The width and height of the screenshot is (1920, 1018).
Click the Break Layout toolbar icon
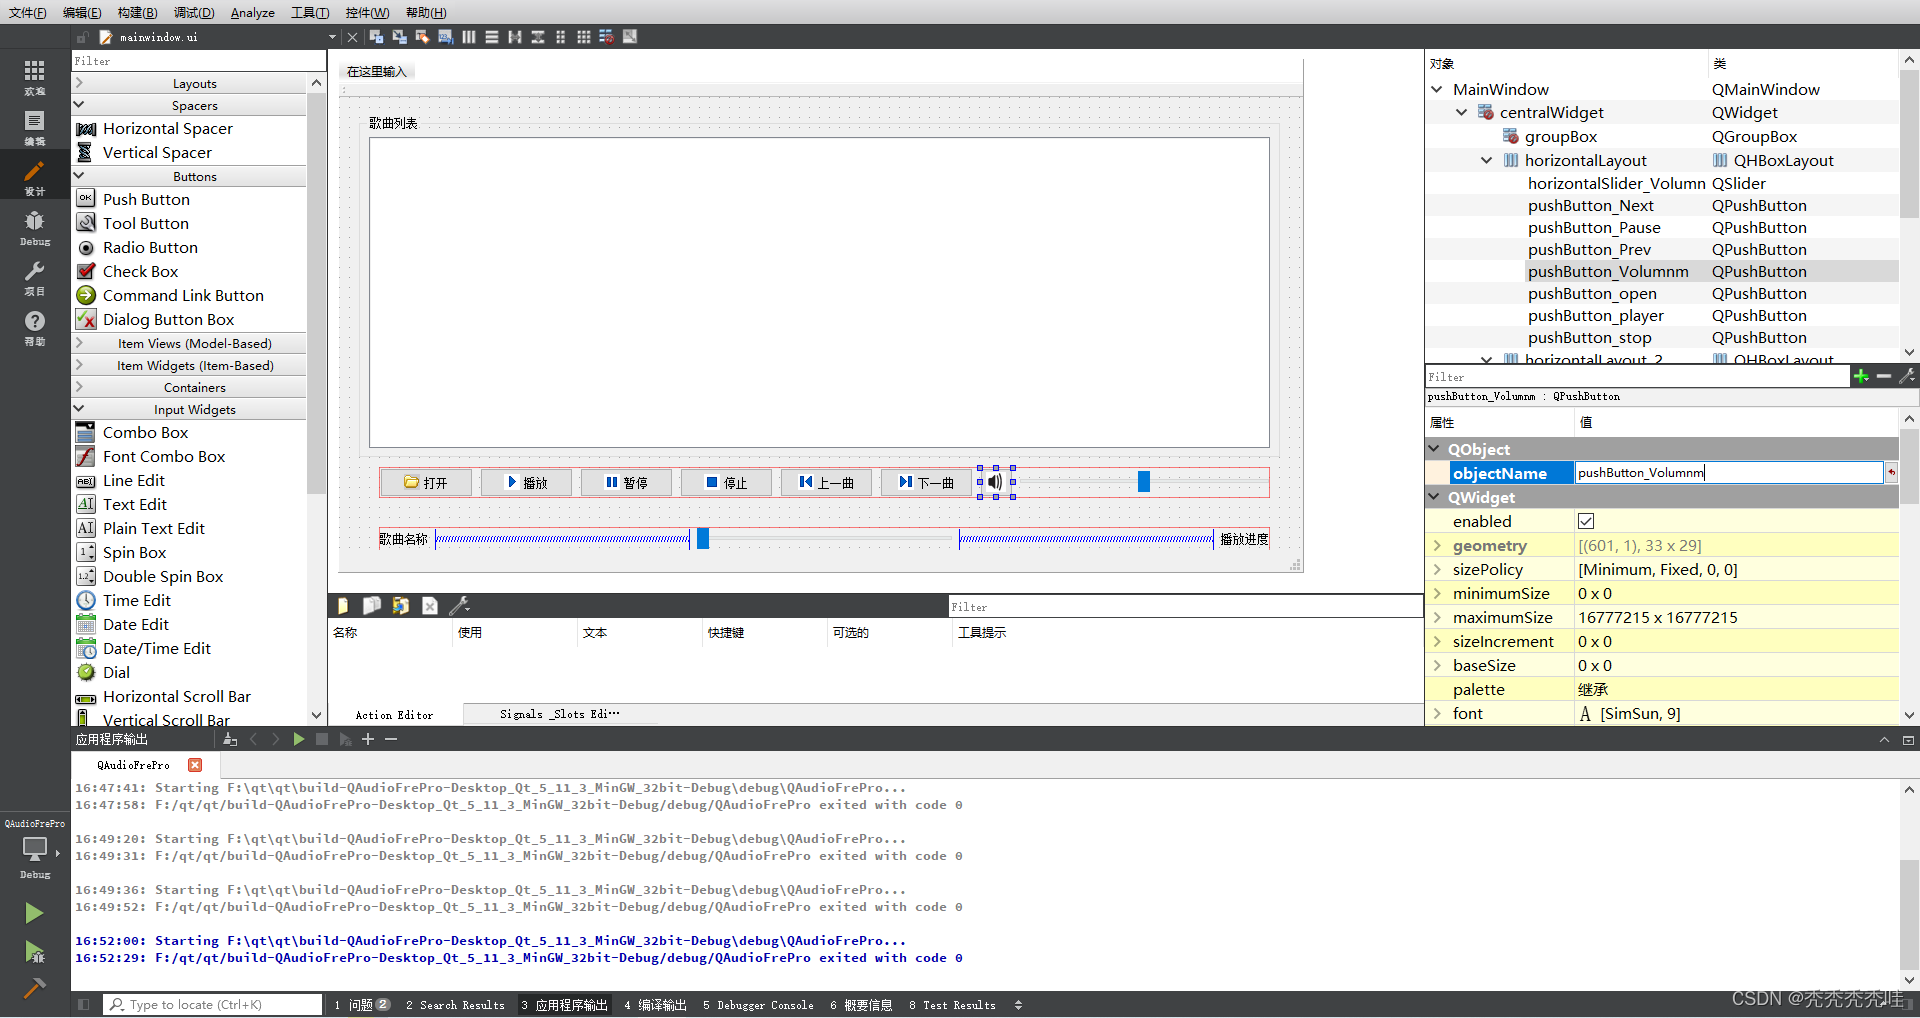coord(606,37)
